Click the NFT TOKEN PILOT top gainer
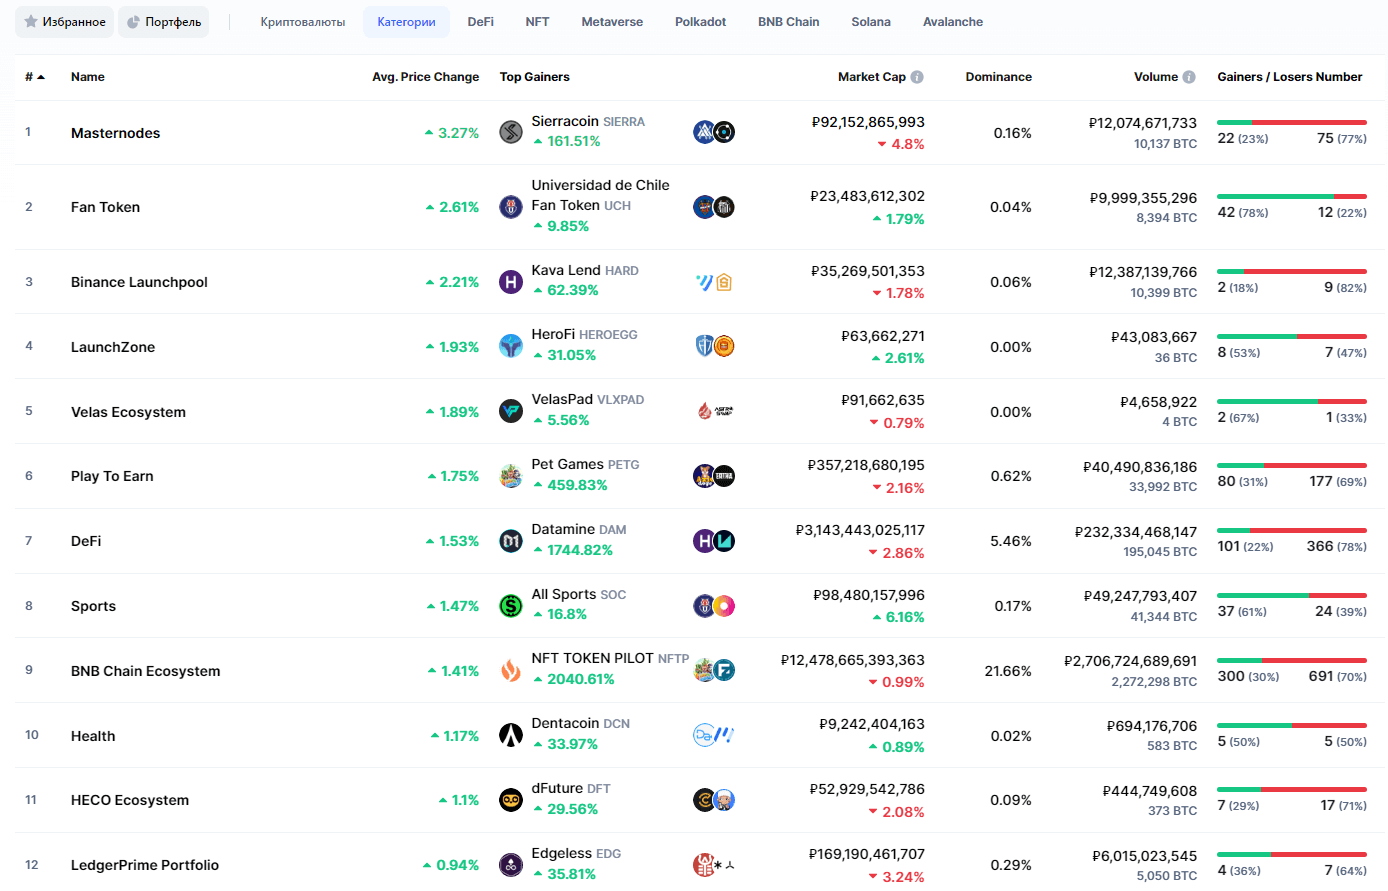1388x891 pixels. pos(592,658)
